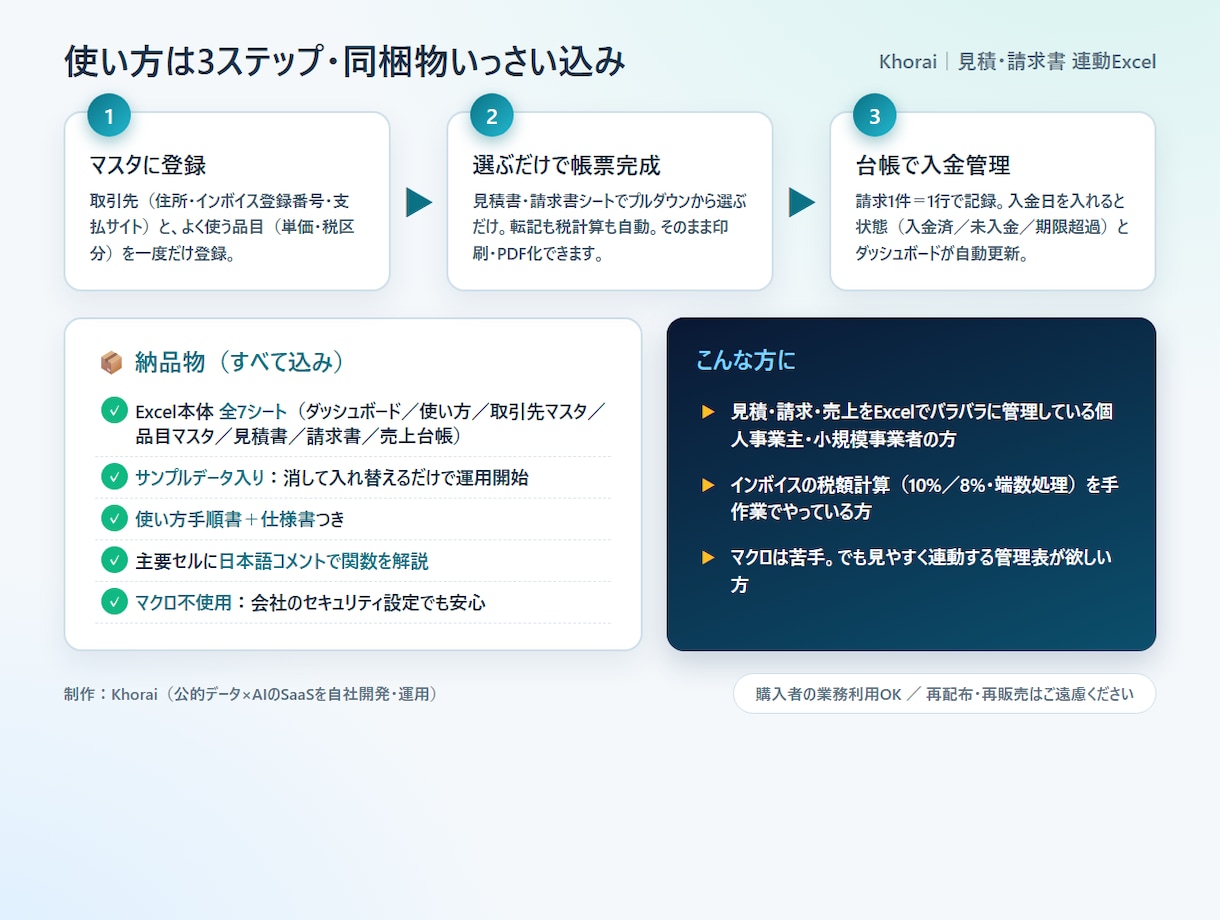
Task: Click the step 3 number badge
Action: pos(875,116)
